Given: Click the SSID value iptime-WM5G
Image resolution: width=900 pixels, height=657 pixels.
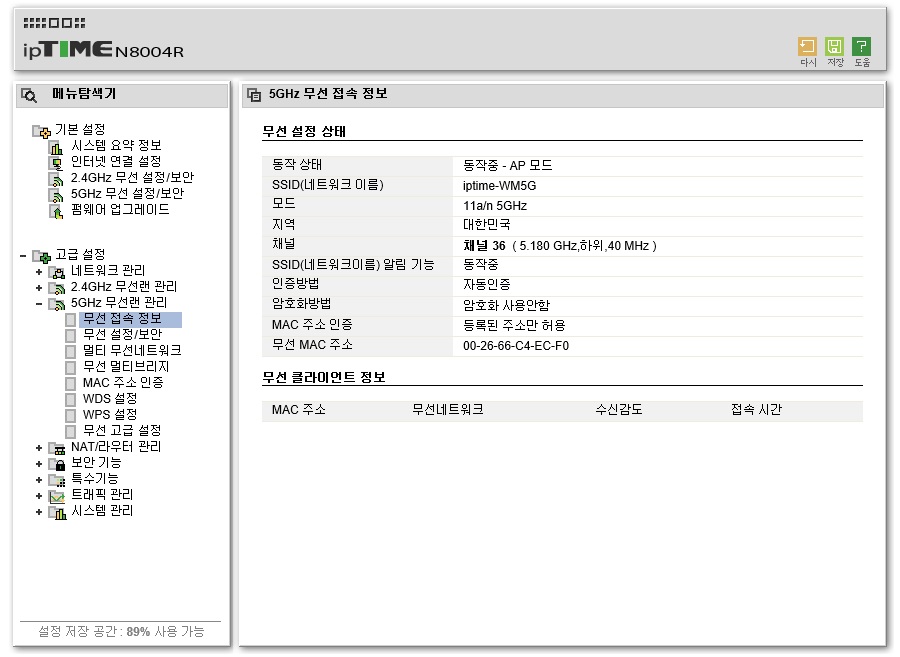Looking at the screenshot, I should pos(499,186).
